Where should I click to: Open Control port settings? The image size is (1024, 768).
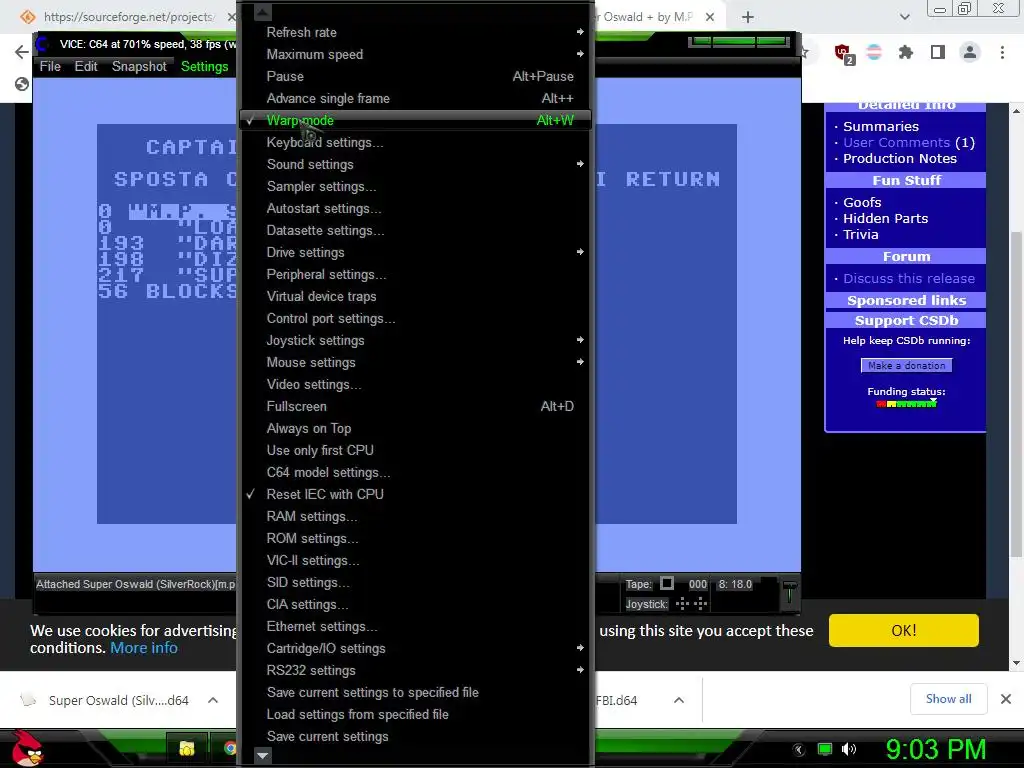coord(415,319)
